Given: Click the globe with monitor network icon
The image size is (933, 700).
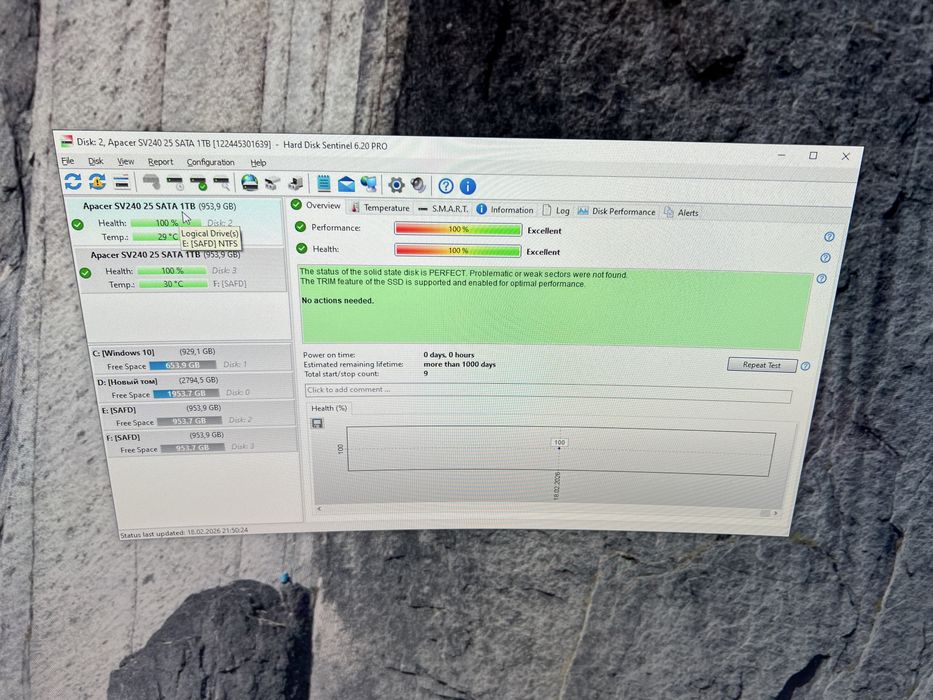Looking at the screenshot, I should click(369, 185).
